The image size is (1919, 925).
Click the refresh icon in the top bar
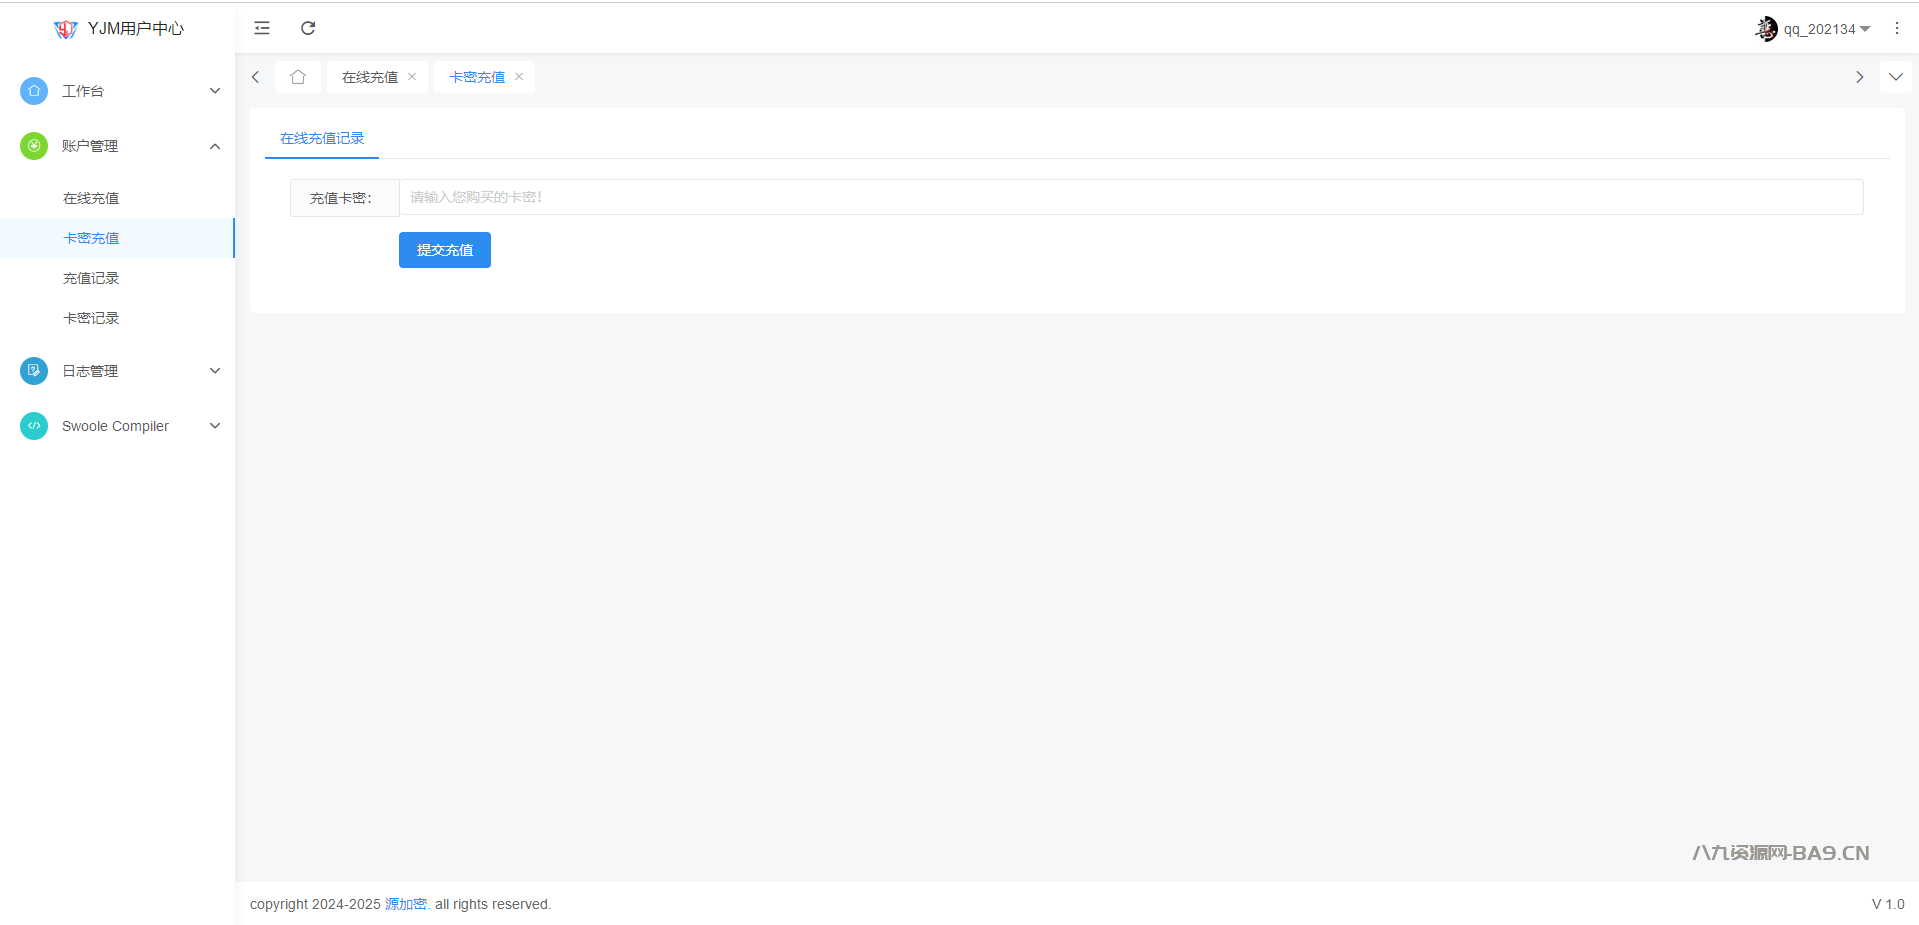coord(308,28)
